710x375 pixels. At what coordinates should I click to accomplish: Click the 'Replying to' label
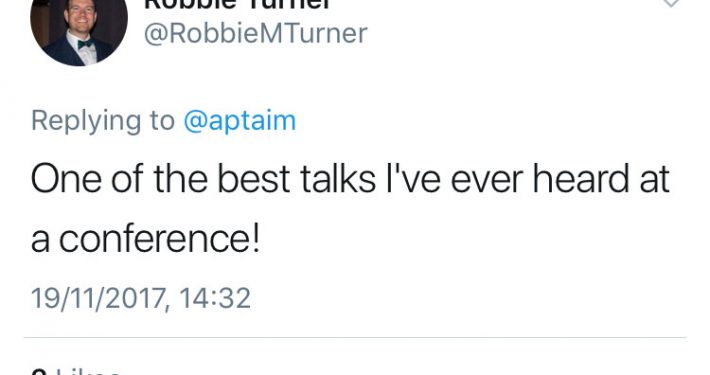click(103, 121)
